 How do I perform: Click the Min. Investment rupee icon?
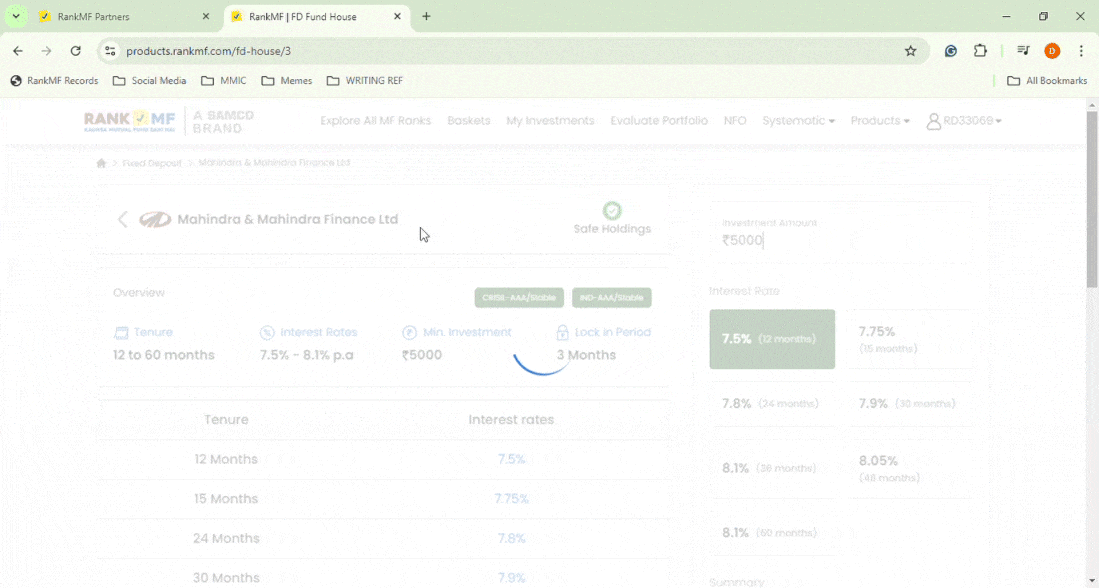(x=409, y=332)
